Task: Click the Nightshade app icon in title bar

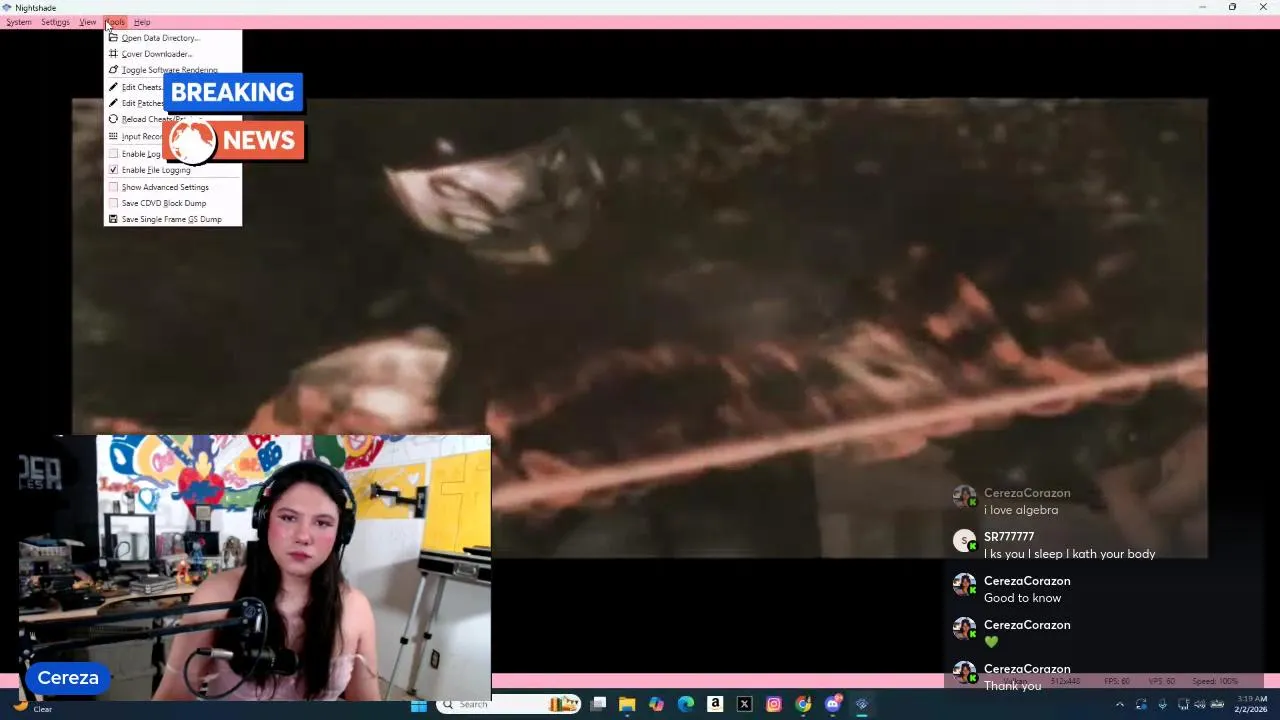Action: 7,7
